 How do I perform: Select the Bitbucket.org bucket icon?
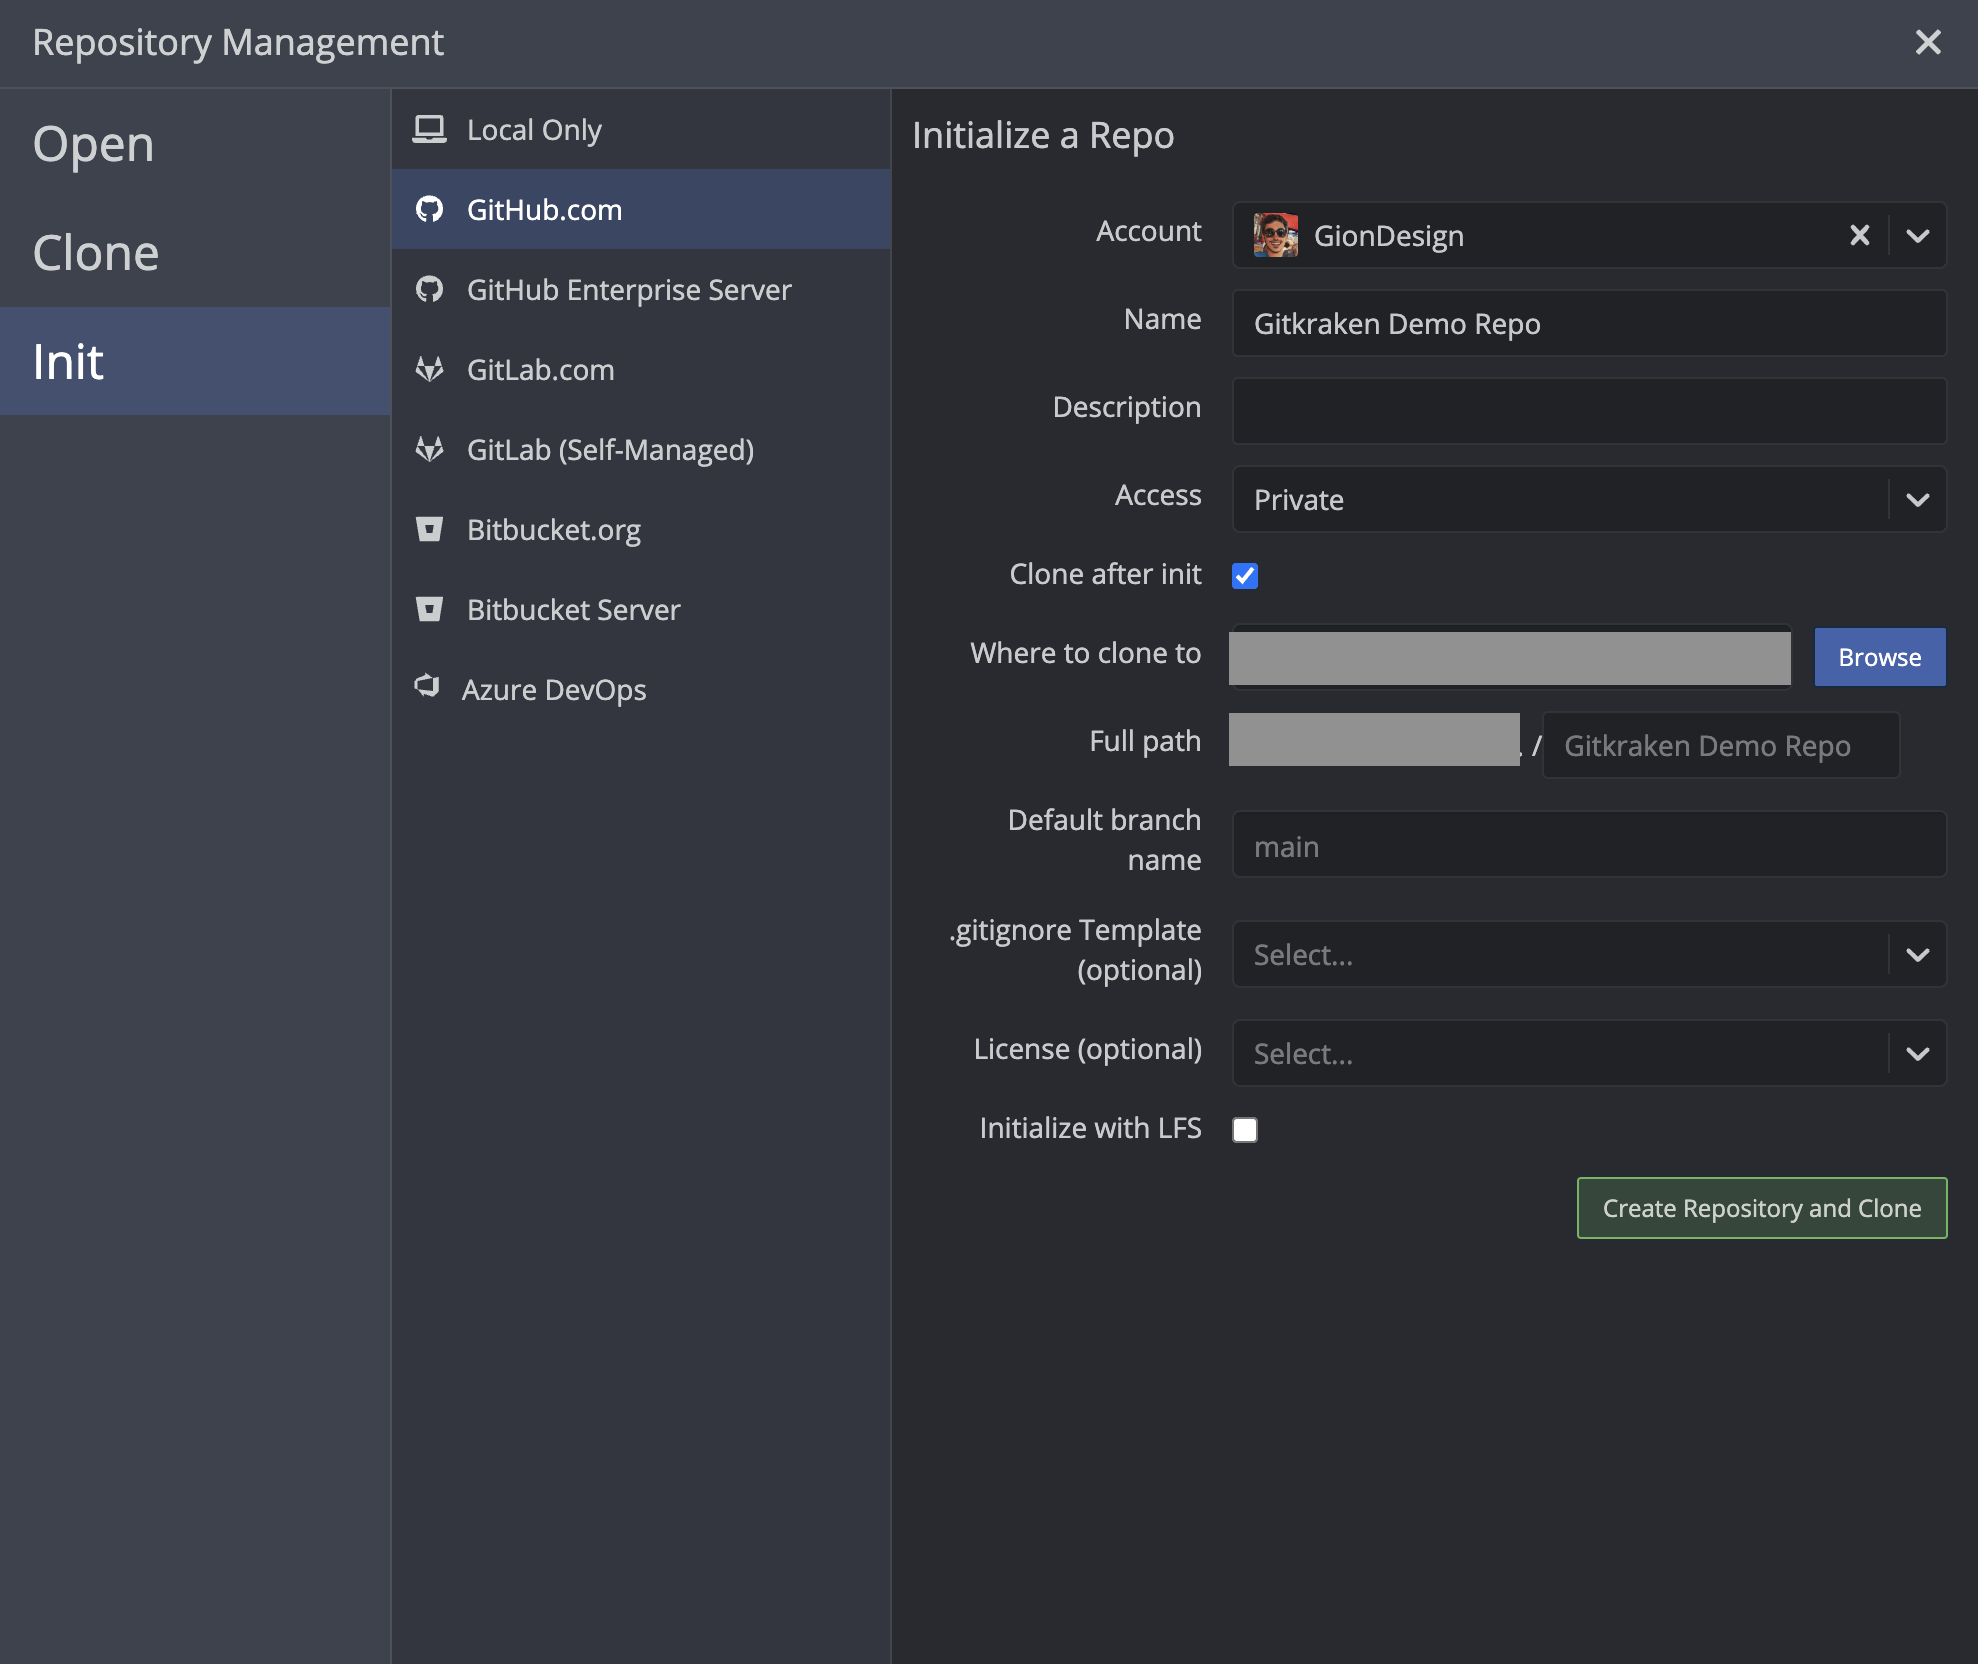tap(430, 529)
